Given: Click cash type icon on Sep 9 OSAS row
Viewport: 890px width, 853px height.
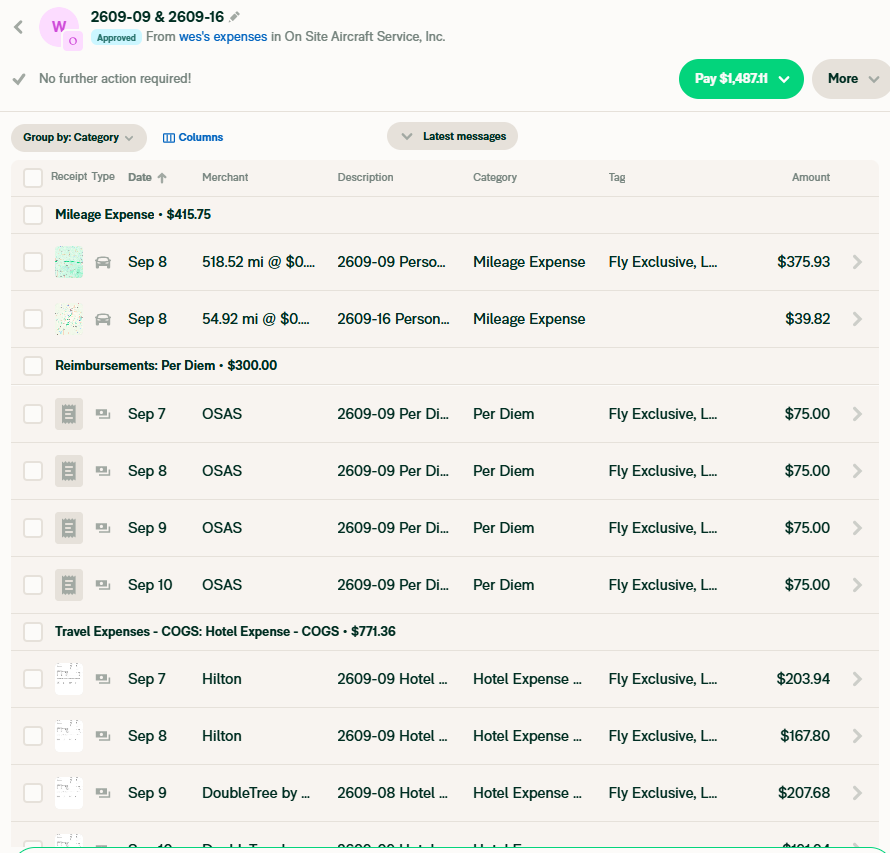Looking at the screenshot, I should [103, 528].
